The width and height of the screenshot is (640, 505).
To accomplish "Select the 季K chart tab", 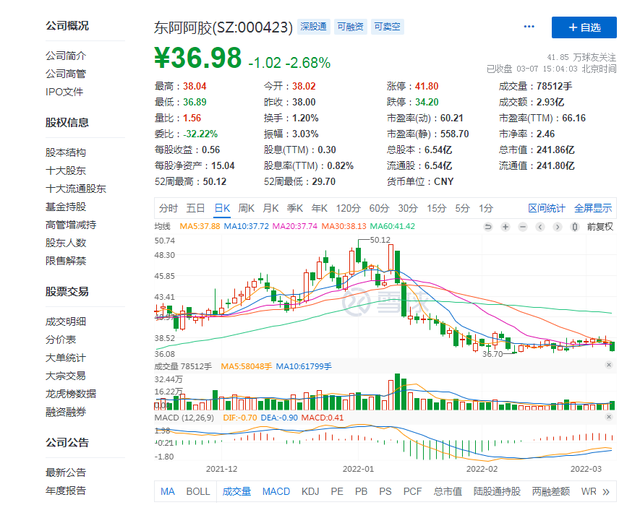I will tap(295, 209).
